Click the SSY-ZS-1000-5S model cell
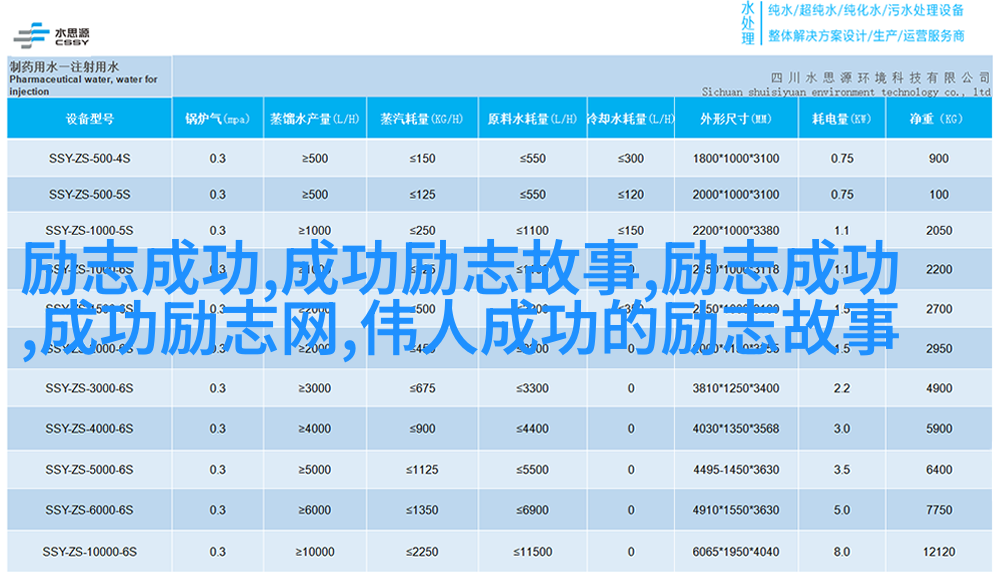The image size is (1000, 581). [89, 230]
